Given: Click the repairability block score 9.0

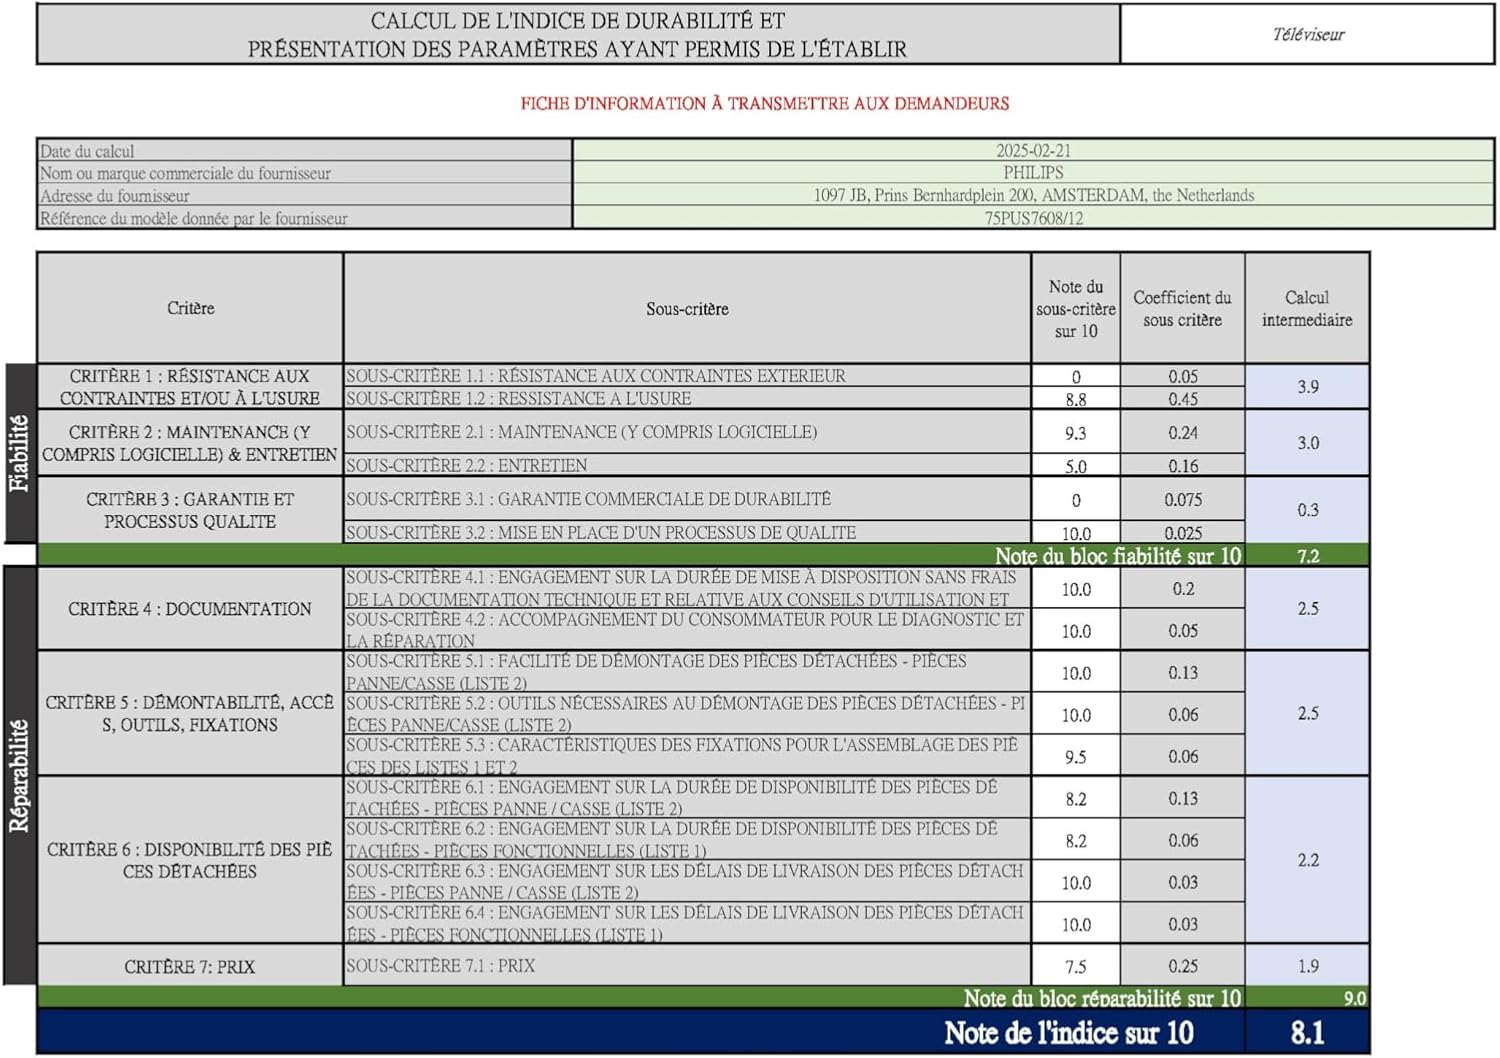Looking at the screenshot, I should coord(1354,998).
